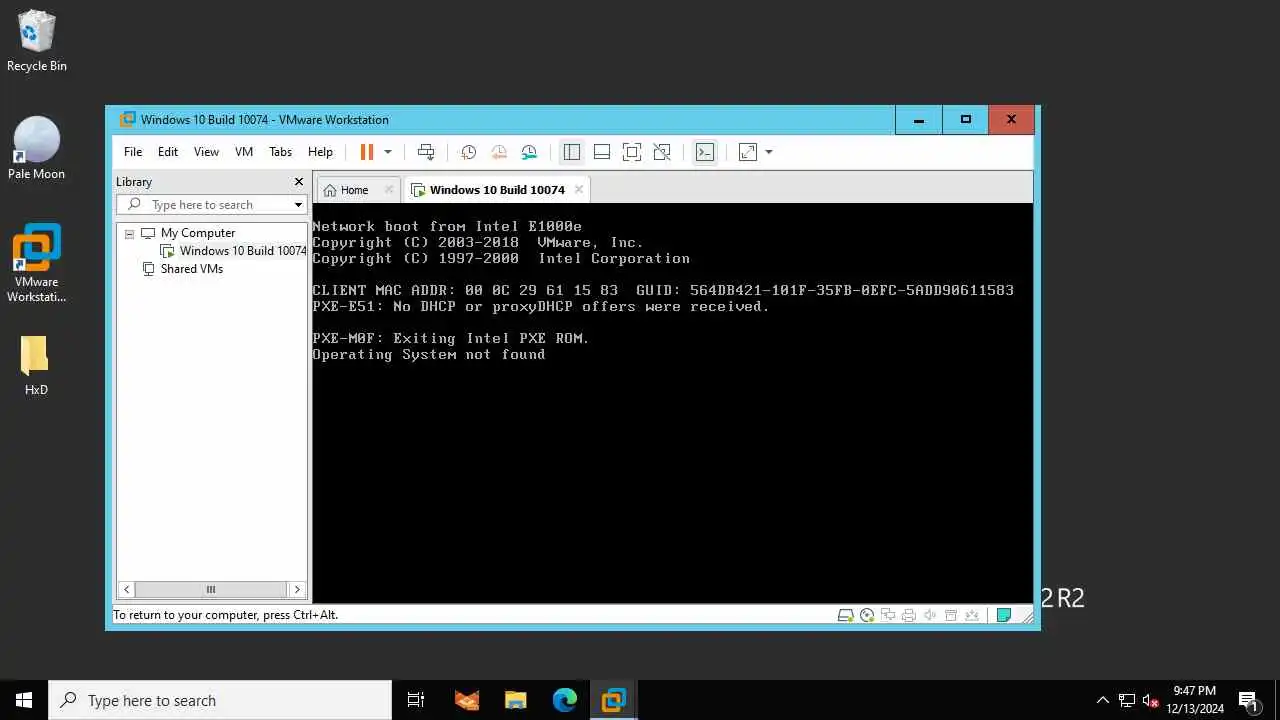
Task: Toggle the console view button
Action: pyautogui.click(x=705, y=152)
